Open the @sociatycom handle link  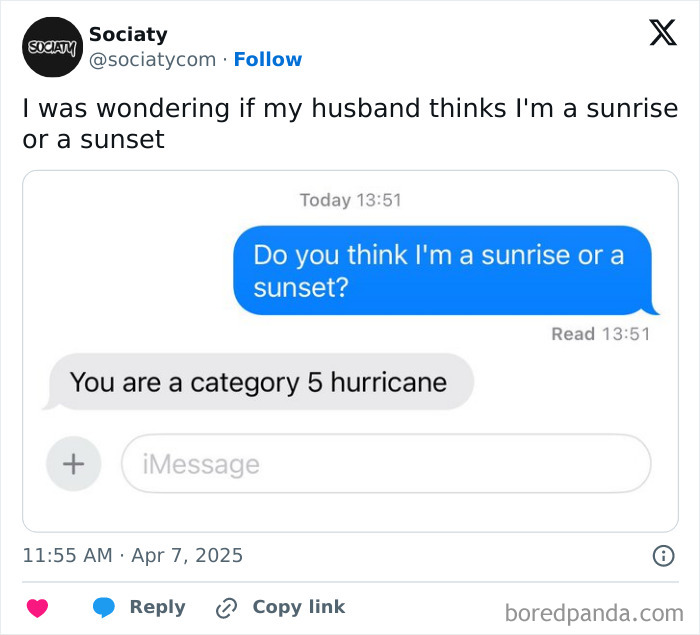(x=153, y=59)
